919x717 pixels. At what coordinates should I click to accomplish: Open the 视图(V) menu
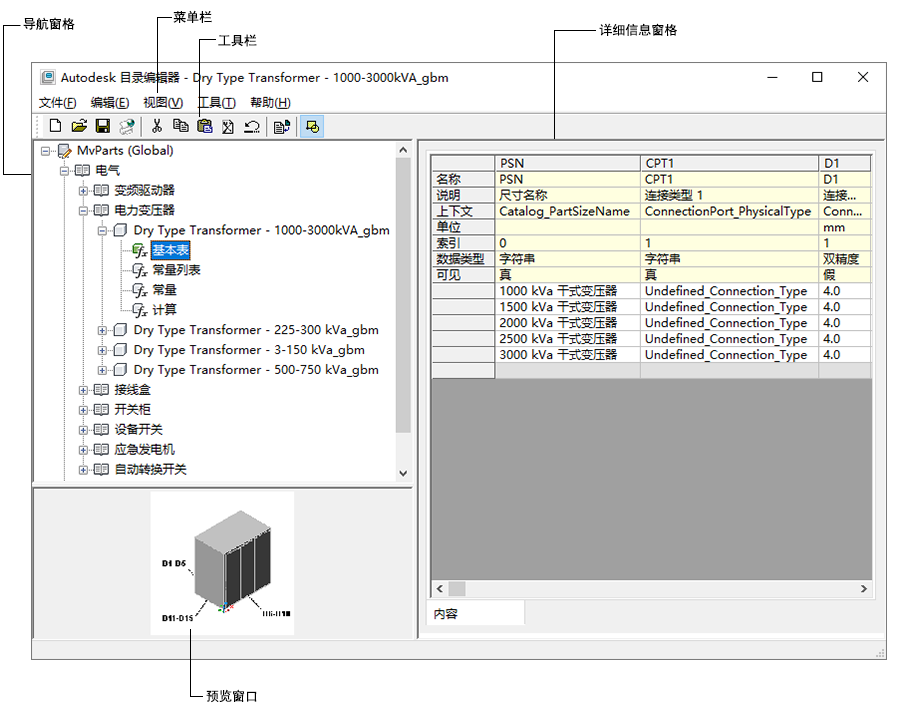(x=164, y=103)
